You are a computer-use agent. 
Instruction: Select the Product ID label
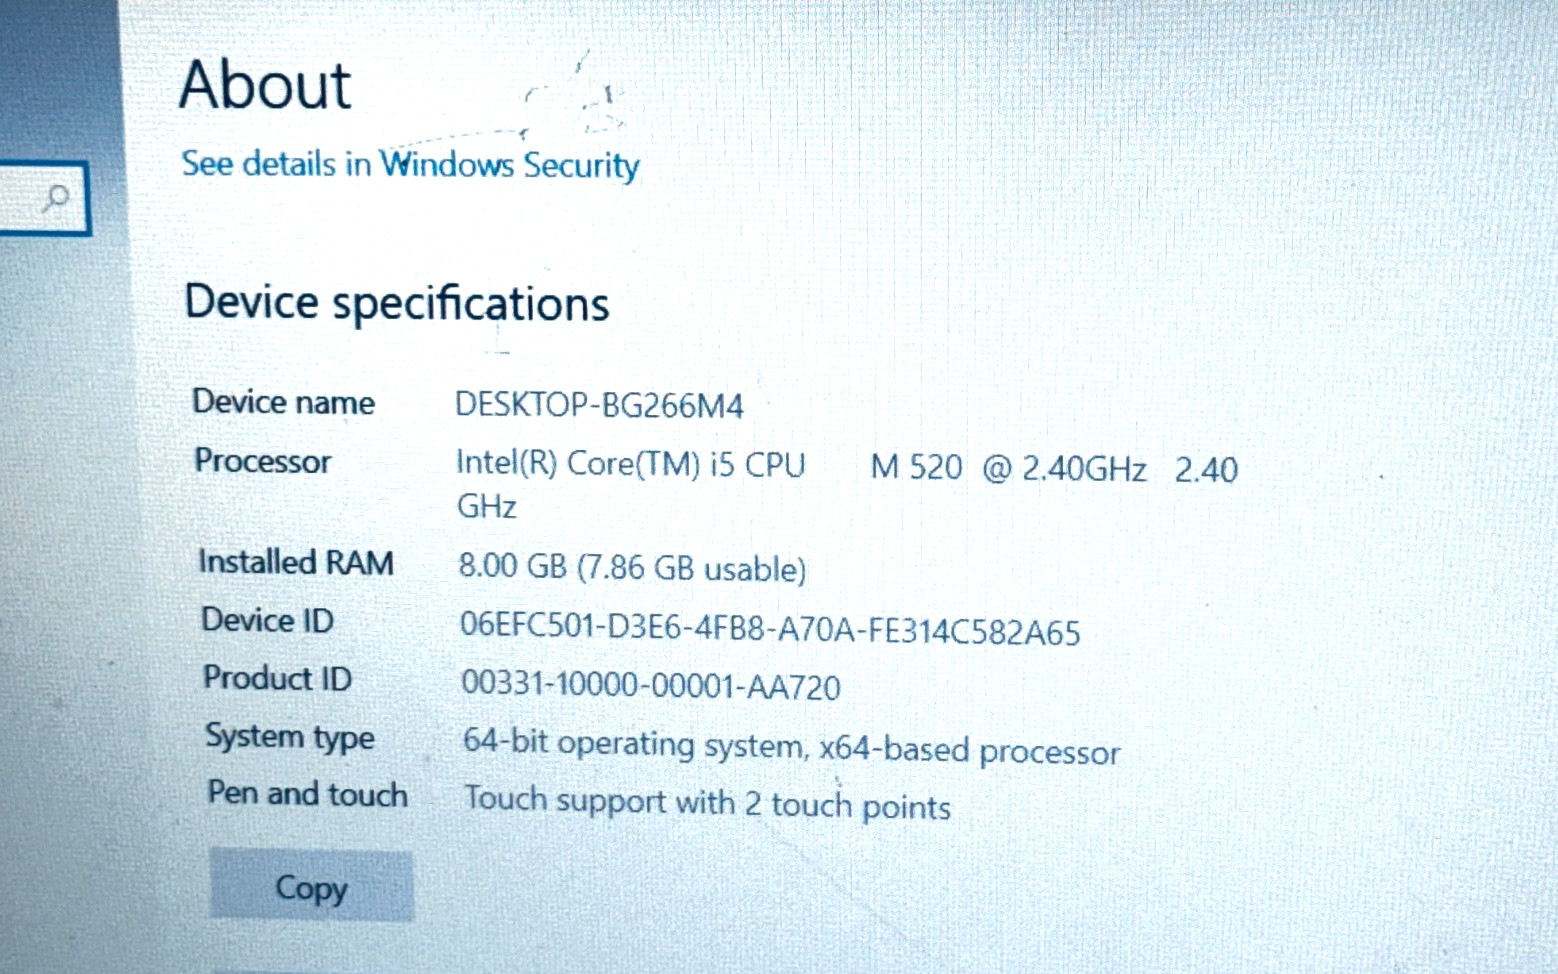(x=278, y=678)
